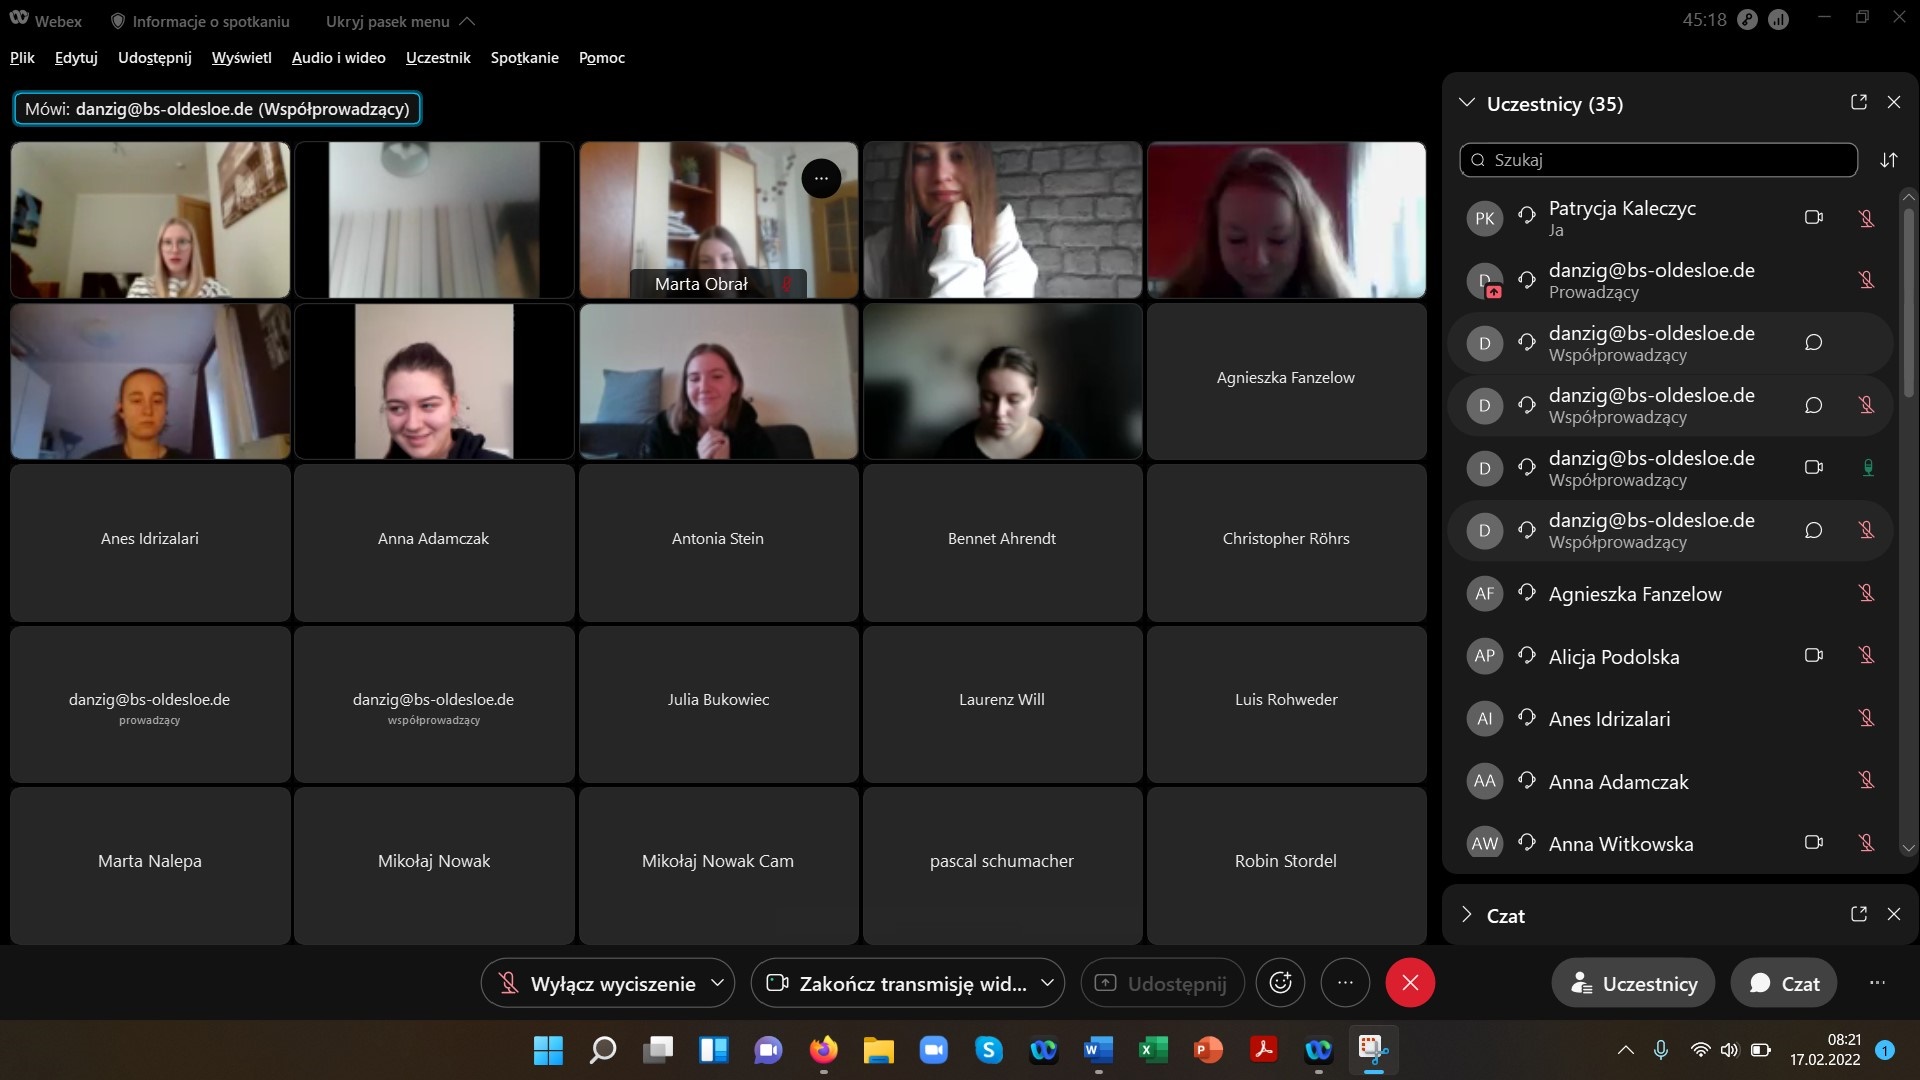Pop out the Czat panel
The width and height of the screenshot is (1920, 1080).
point(1859,914)
